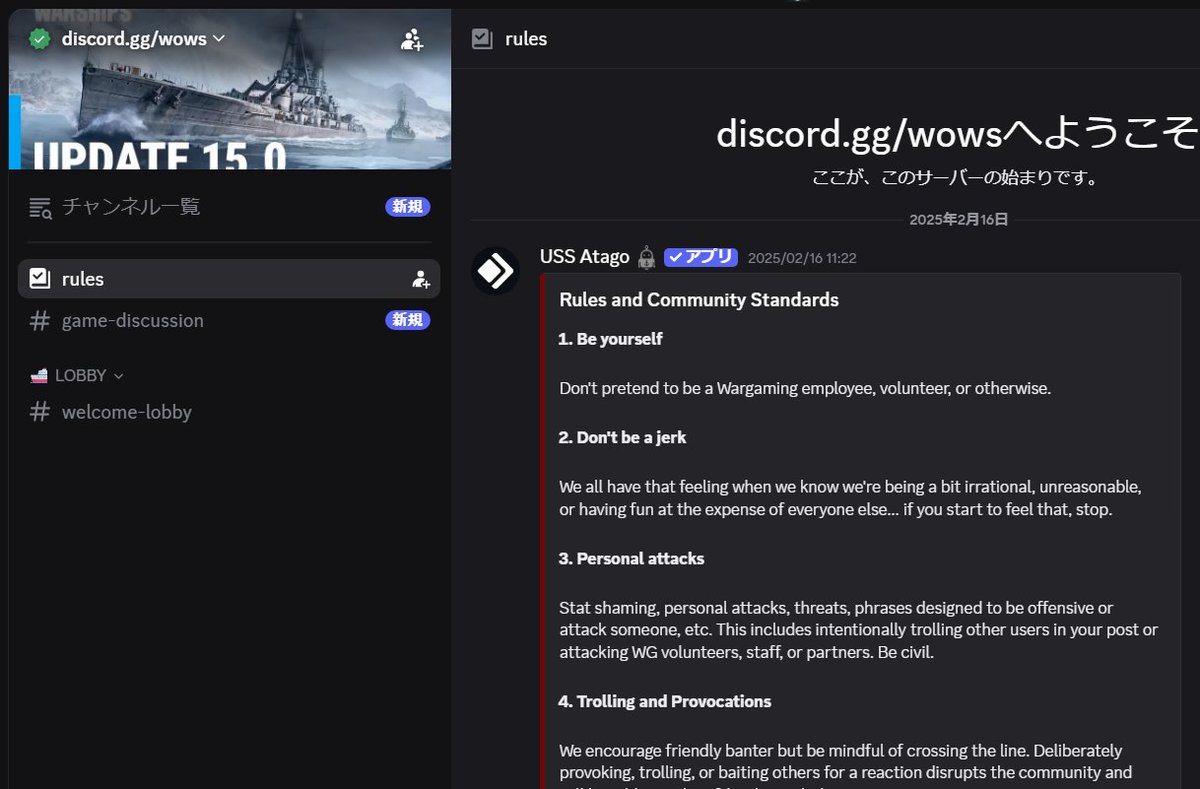
Task: Click the hashtag icon next to game-discussion
Action: [x=39, y=320]
